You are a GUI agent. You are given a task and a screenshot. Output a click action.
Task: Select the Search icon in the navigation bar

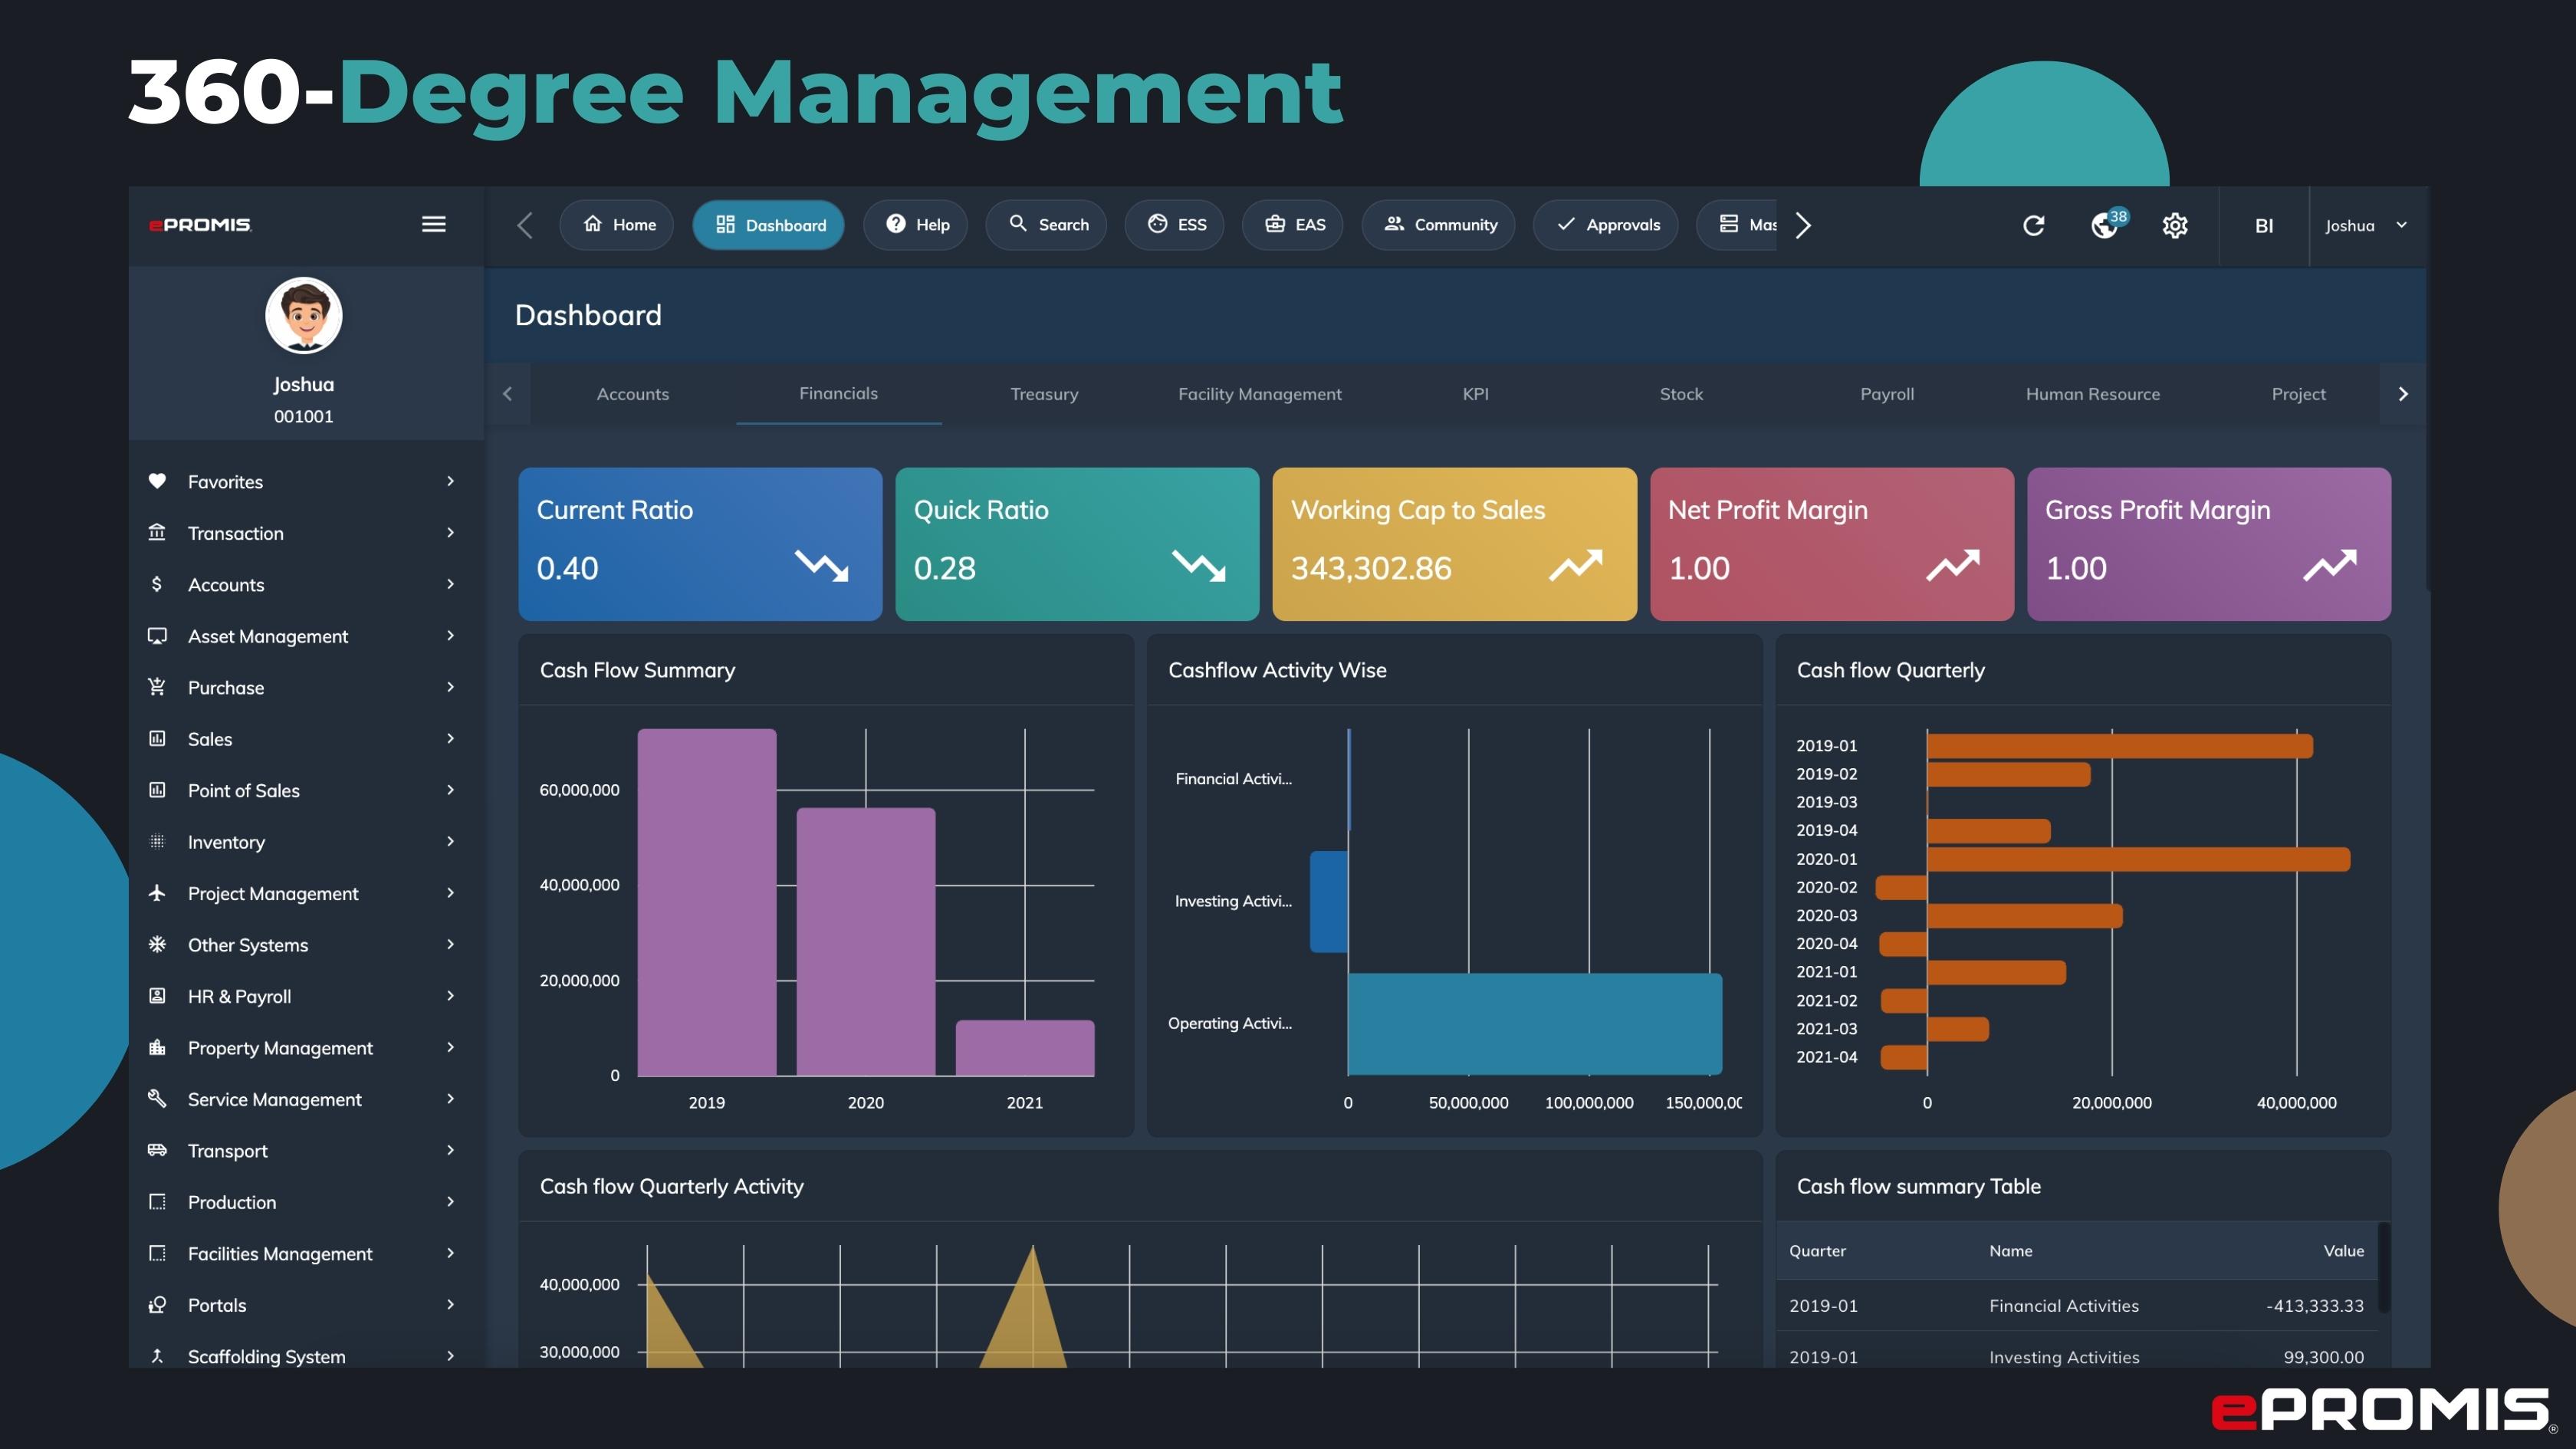1045,224
